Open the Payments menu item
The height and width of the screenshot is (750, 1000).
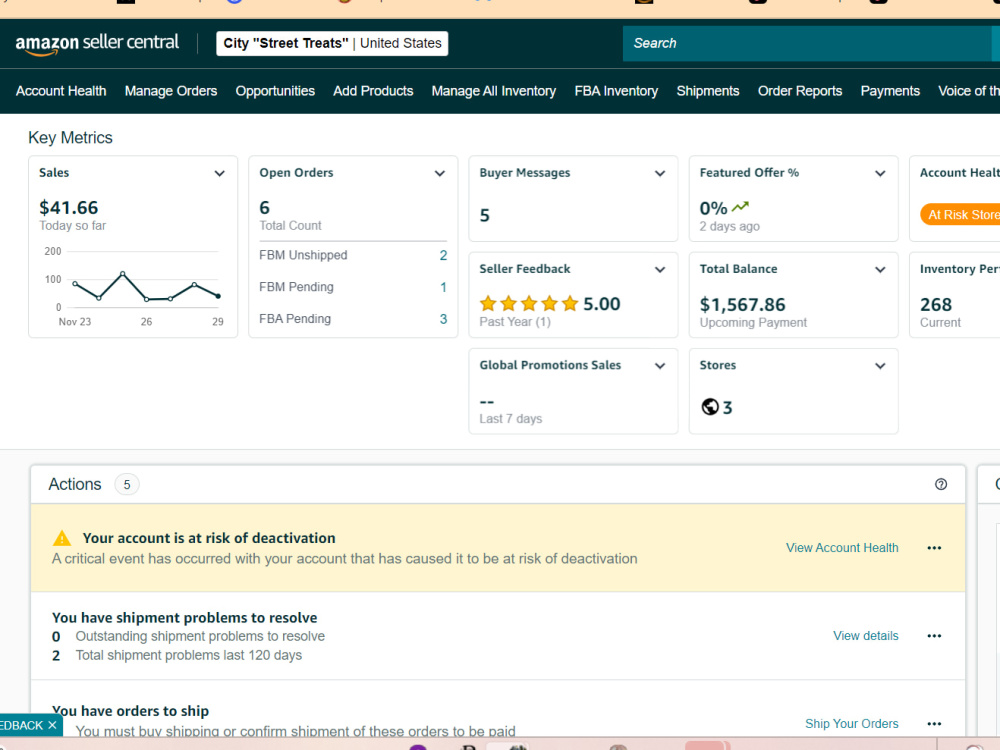click(890, 91)
